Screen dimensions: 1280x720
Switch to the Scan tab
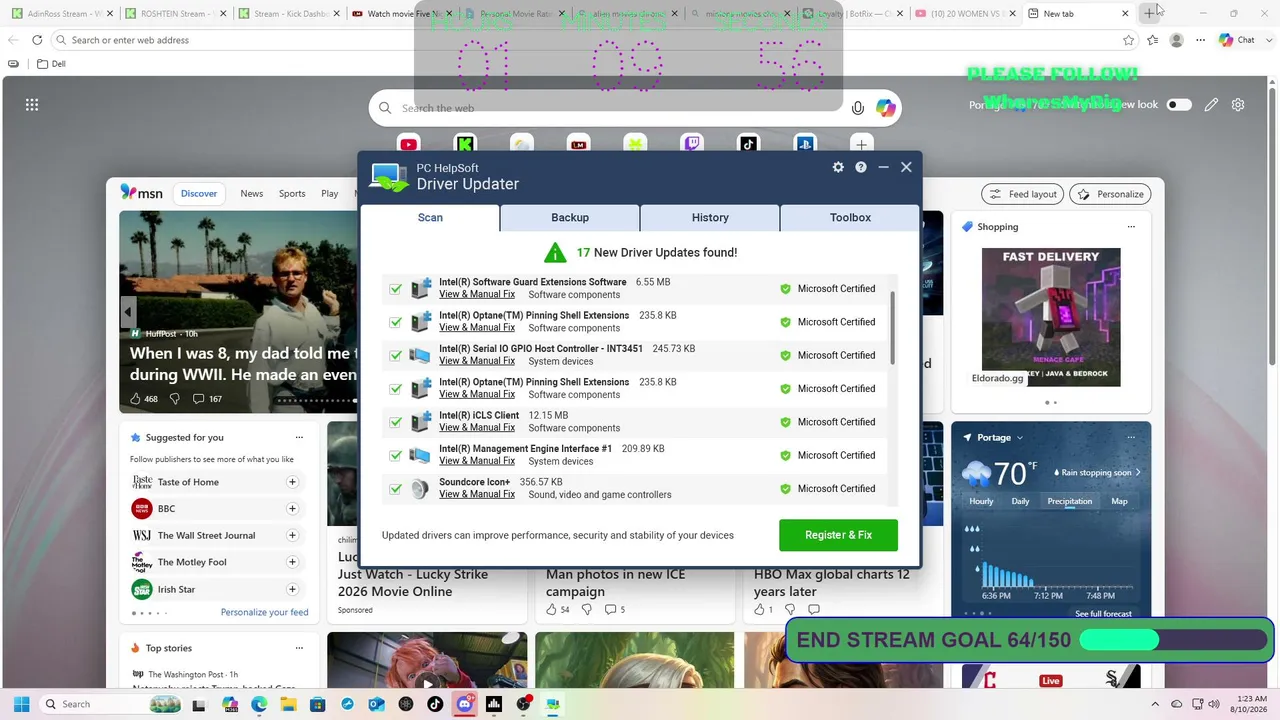430,218
